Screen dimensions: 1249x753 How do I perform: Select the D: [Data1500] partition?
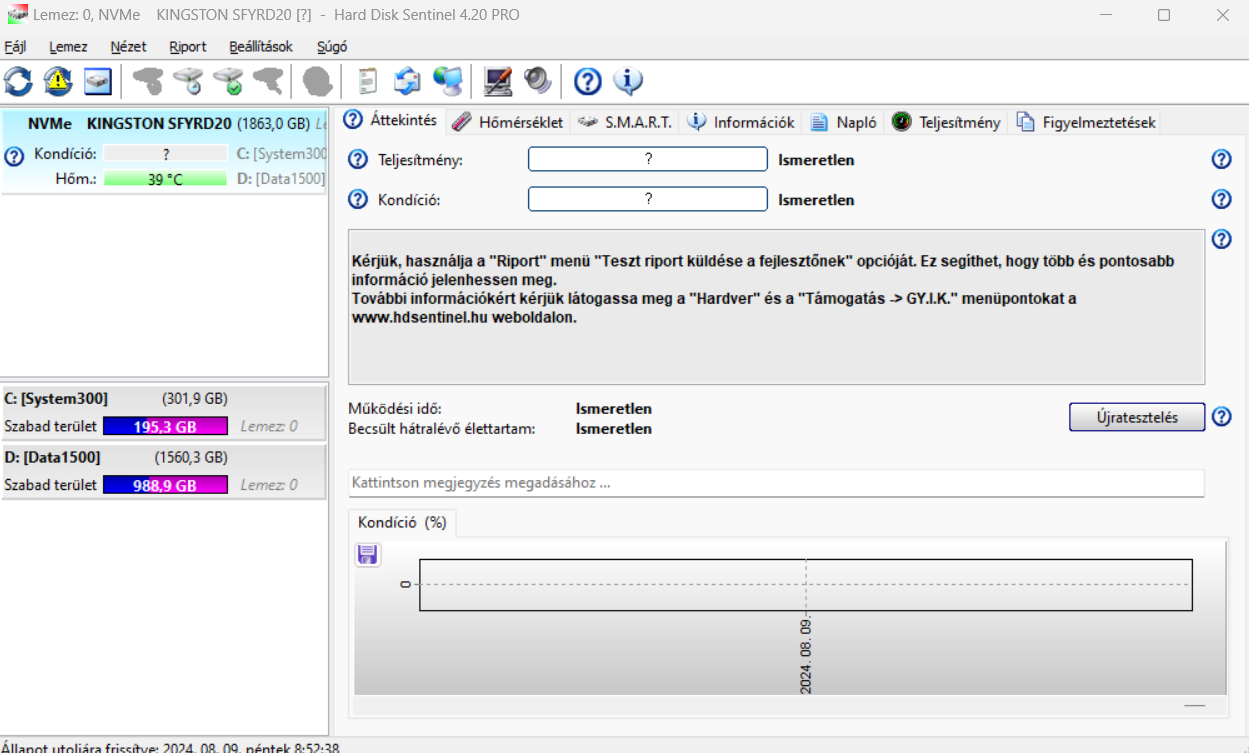pos(164,472)
